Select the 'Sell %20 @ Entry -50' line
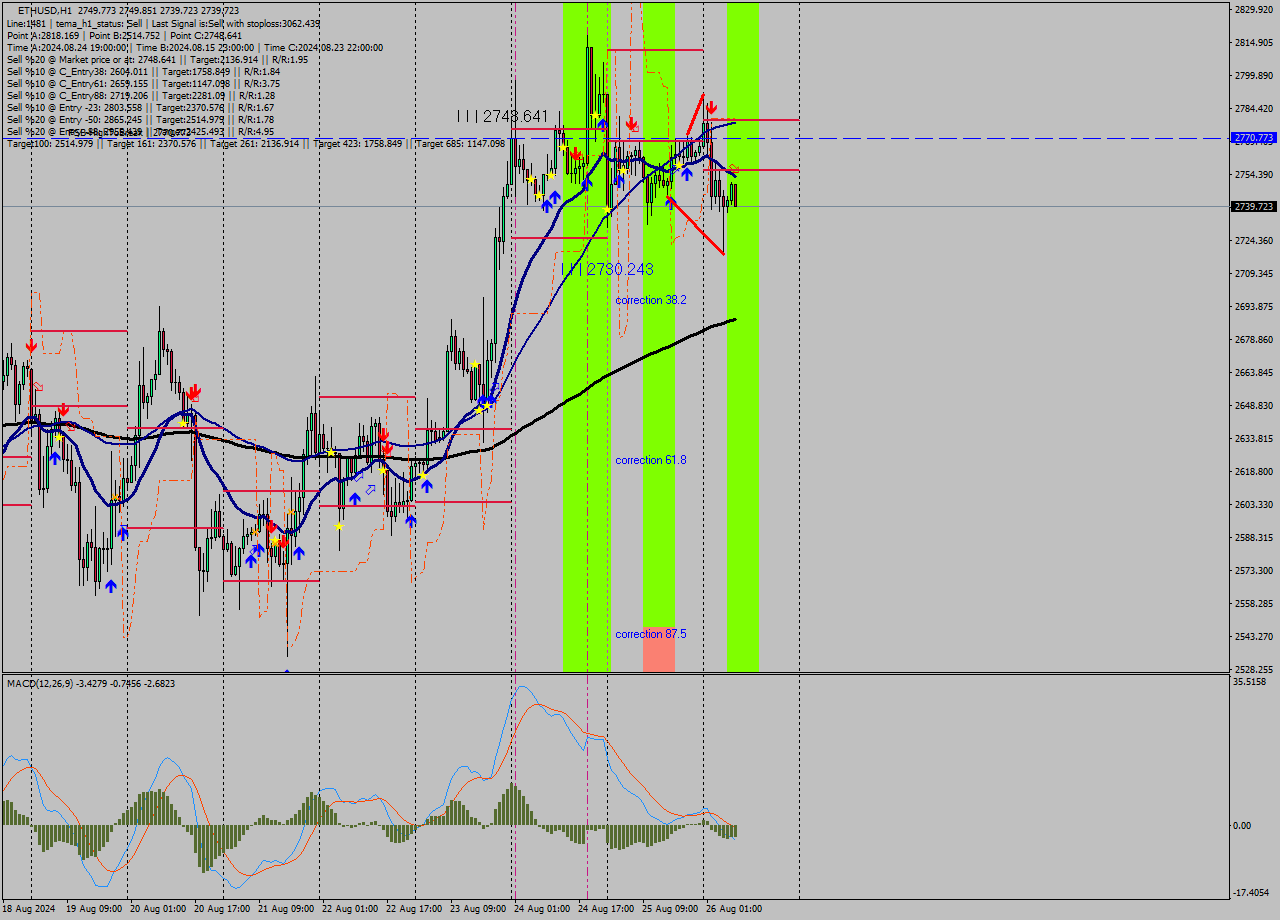The width and height of the screenshot is (1280, 920). coord(140,119)
